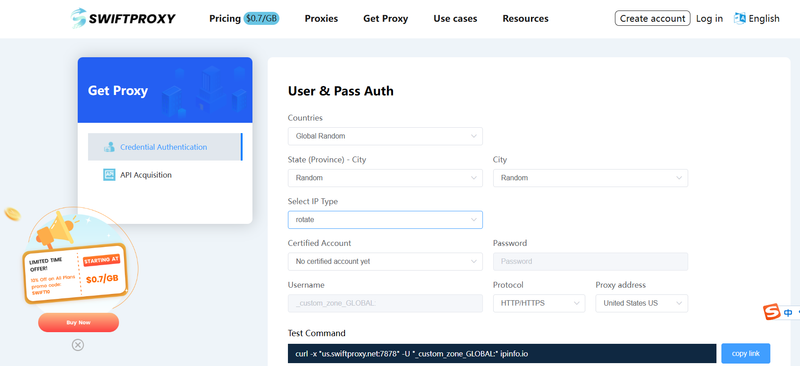Click the Create account button
This screenshot has height=366, width=800.
point(653,18)
